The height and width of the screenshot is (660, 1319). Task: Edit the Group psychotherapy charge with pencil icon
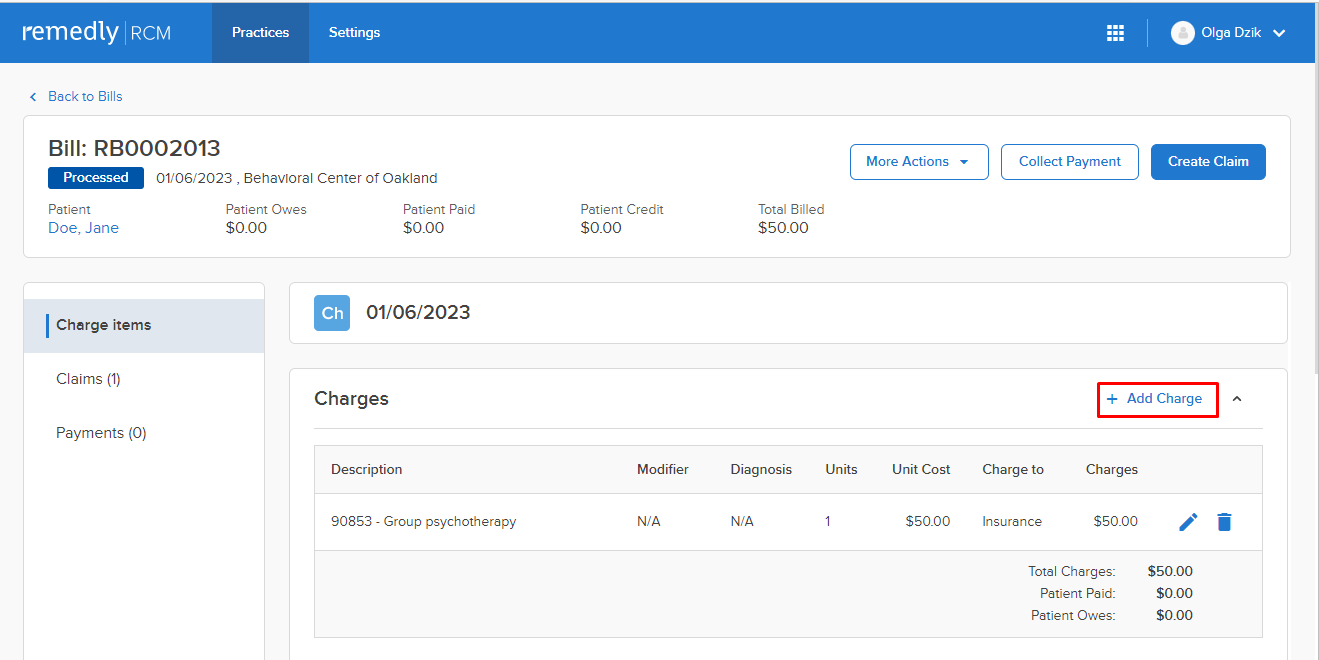click(1187, 521)
